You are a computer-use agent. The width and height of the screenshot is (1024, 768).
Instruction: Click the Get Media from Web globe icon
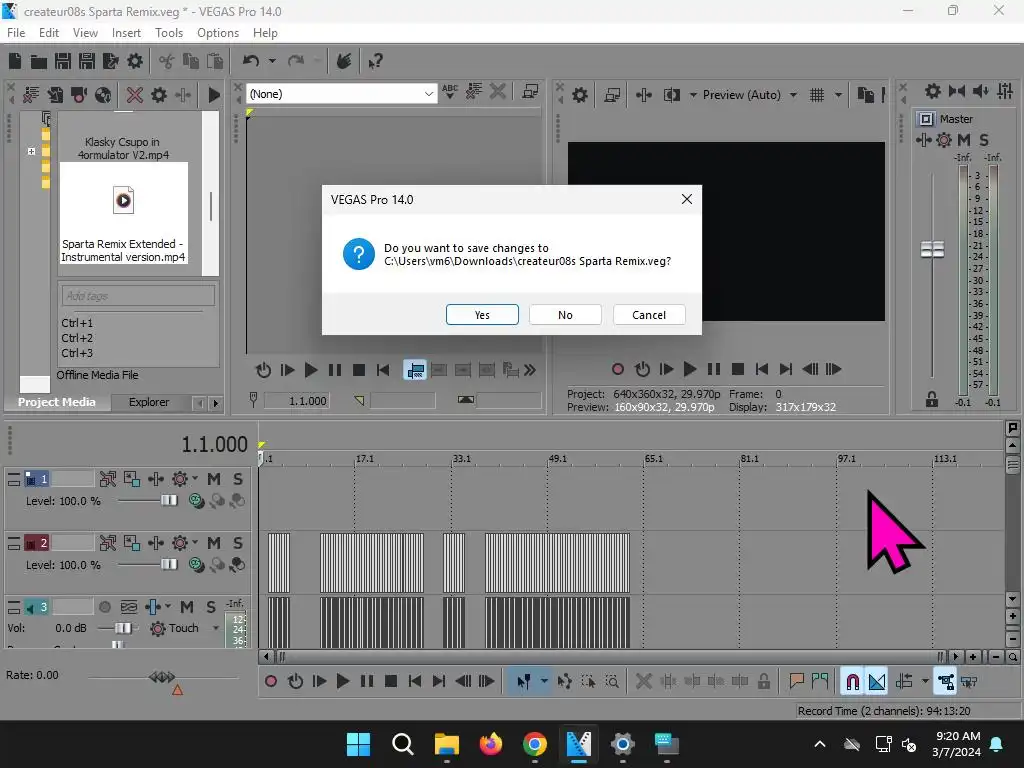103,95
